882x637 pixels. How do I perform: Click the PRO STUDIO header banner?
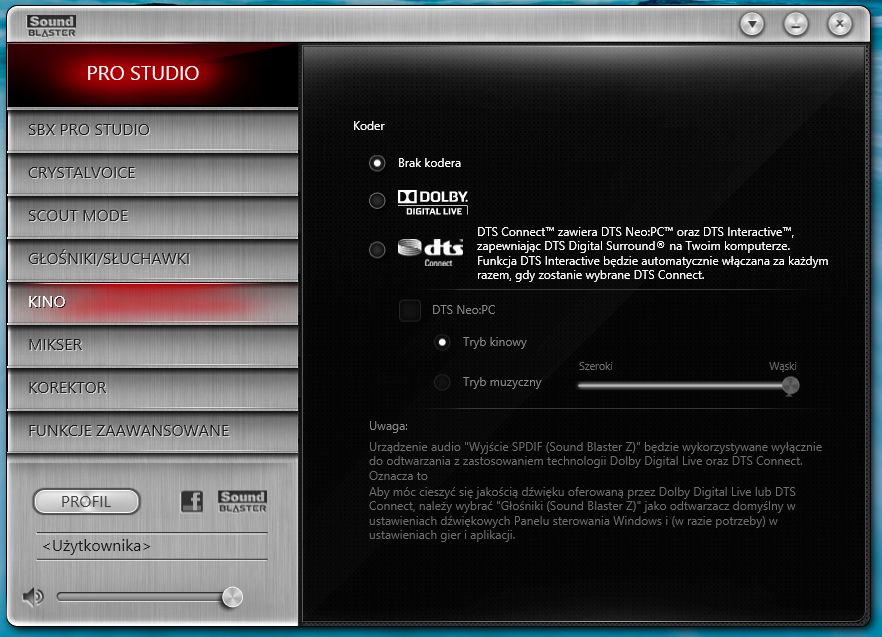(152, 74)
